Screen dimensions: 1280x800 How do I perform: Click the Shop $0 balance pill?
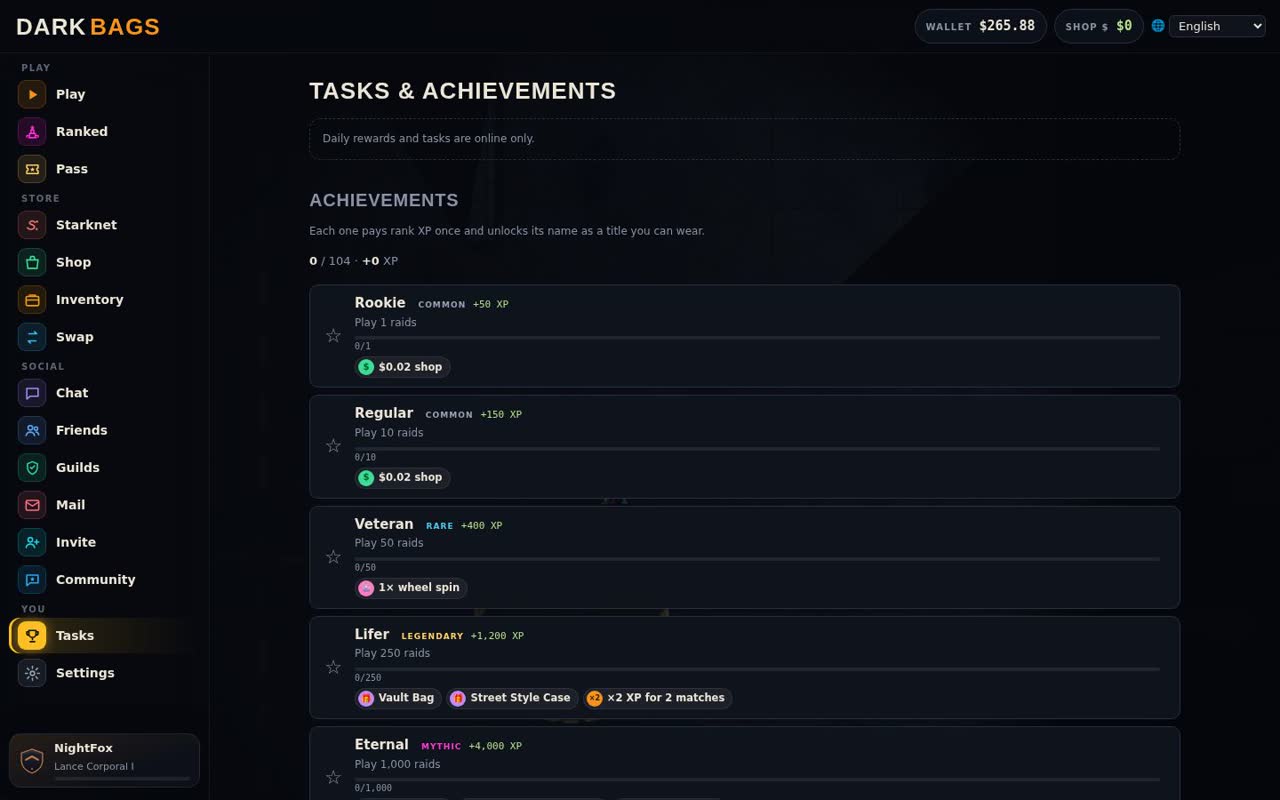[1099, 26]
